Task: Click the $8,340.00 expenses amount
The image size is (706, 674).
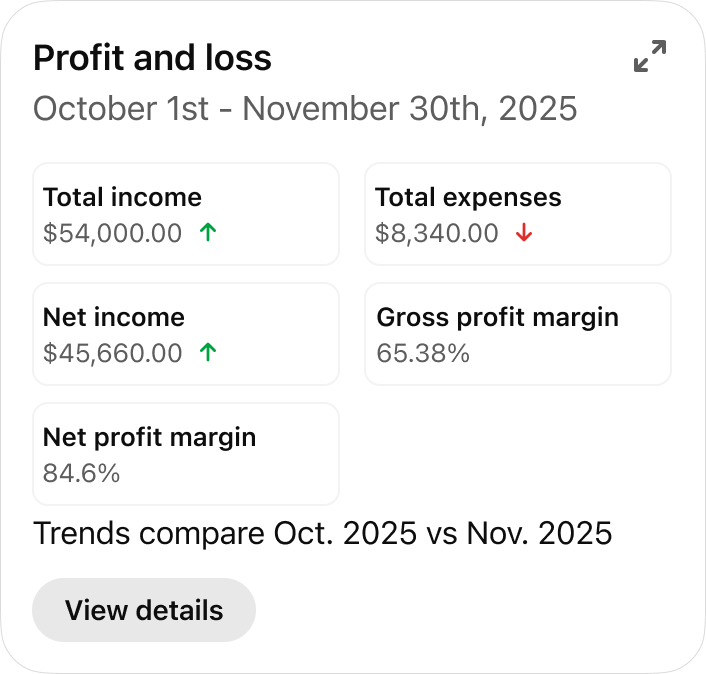Action: (x=436, y=234)
